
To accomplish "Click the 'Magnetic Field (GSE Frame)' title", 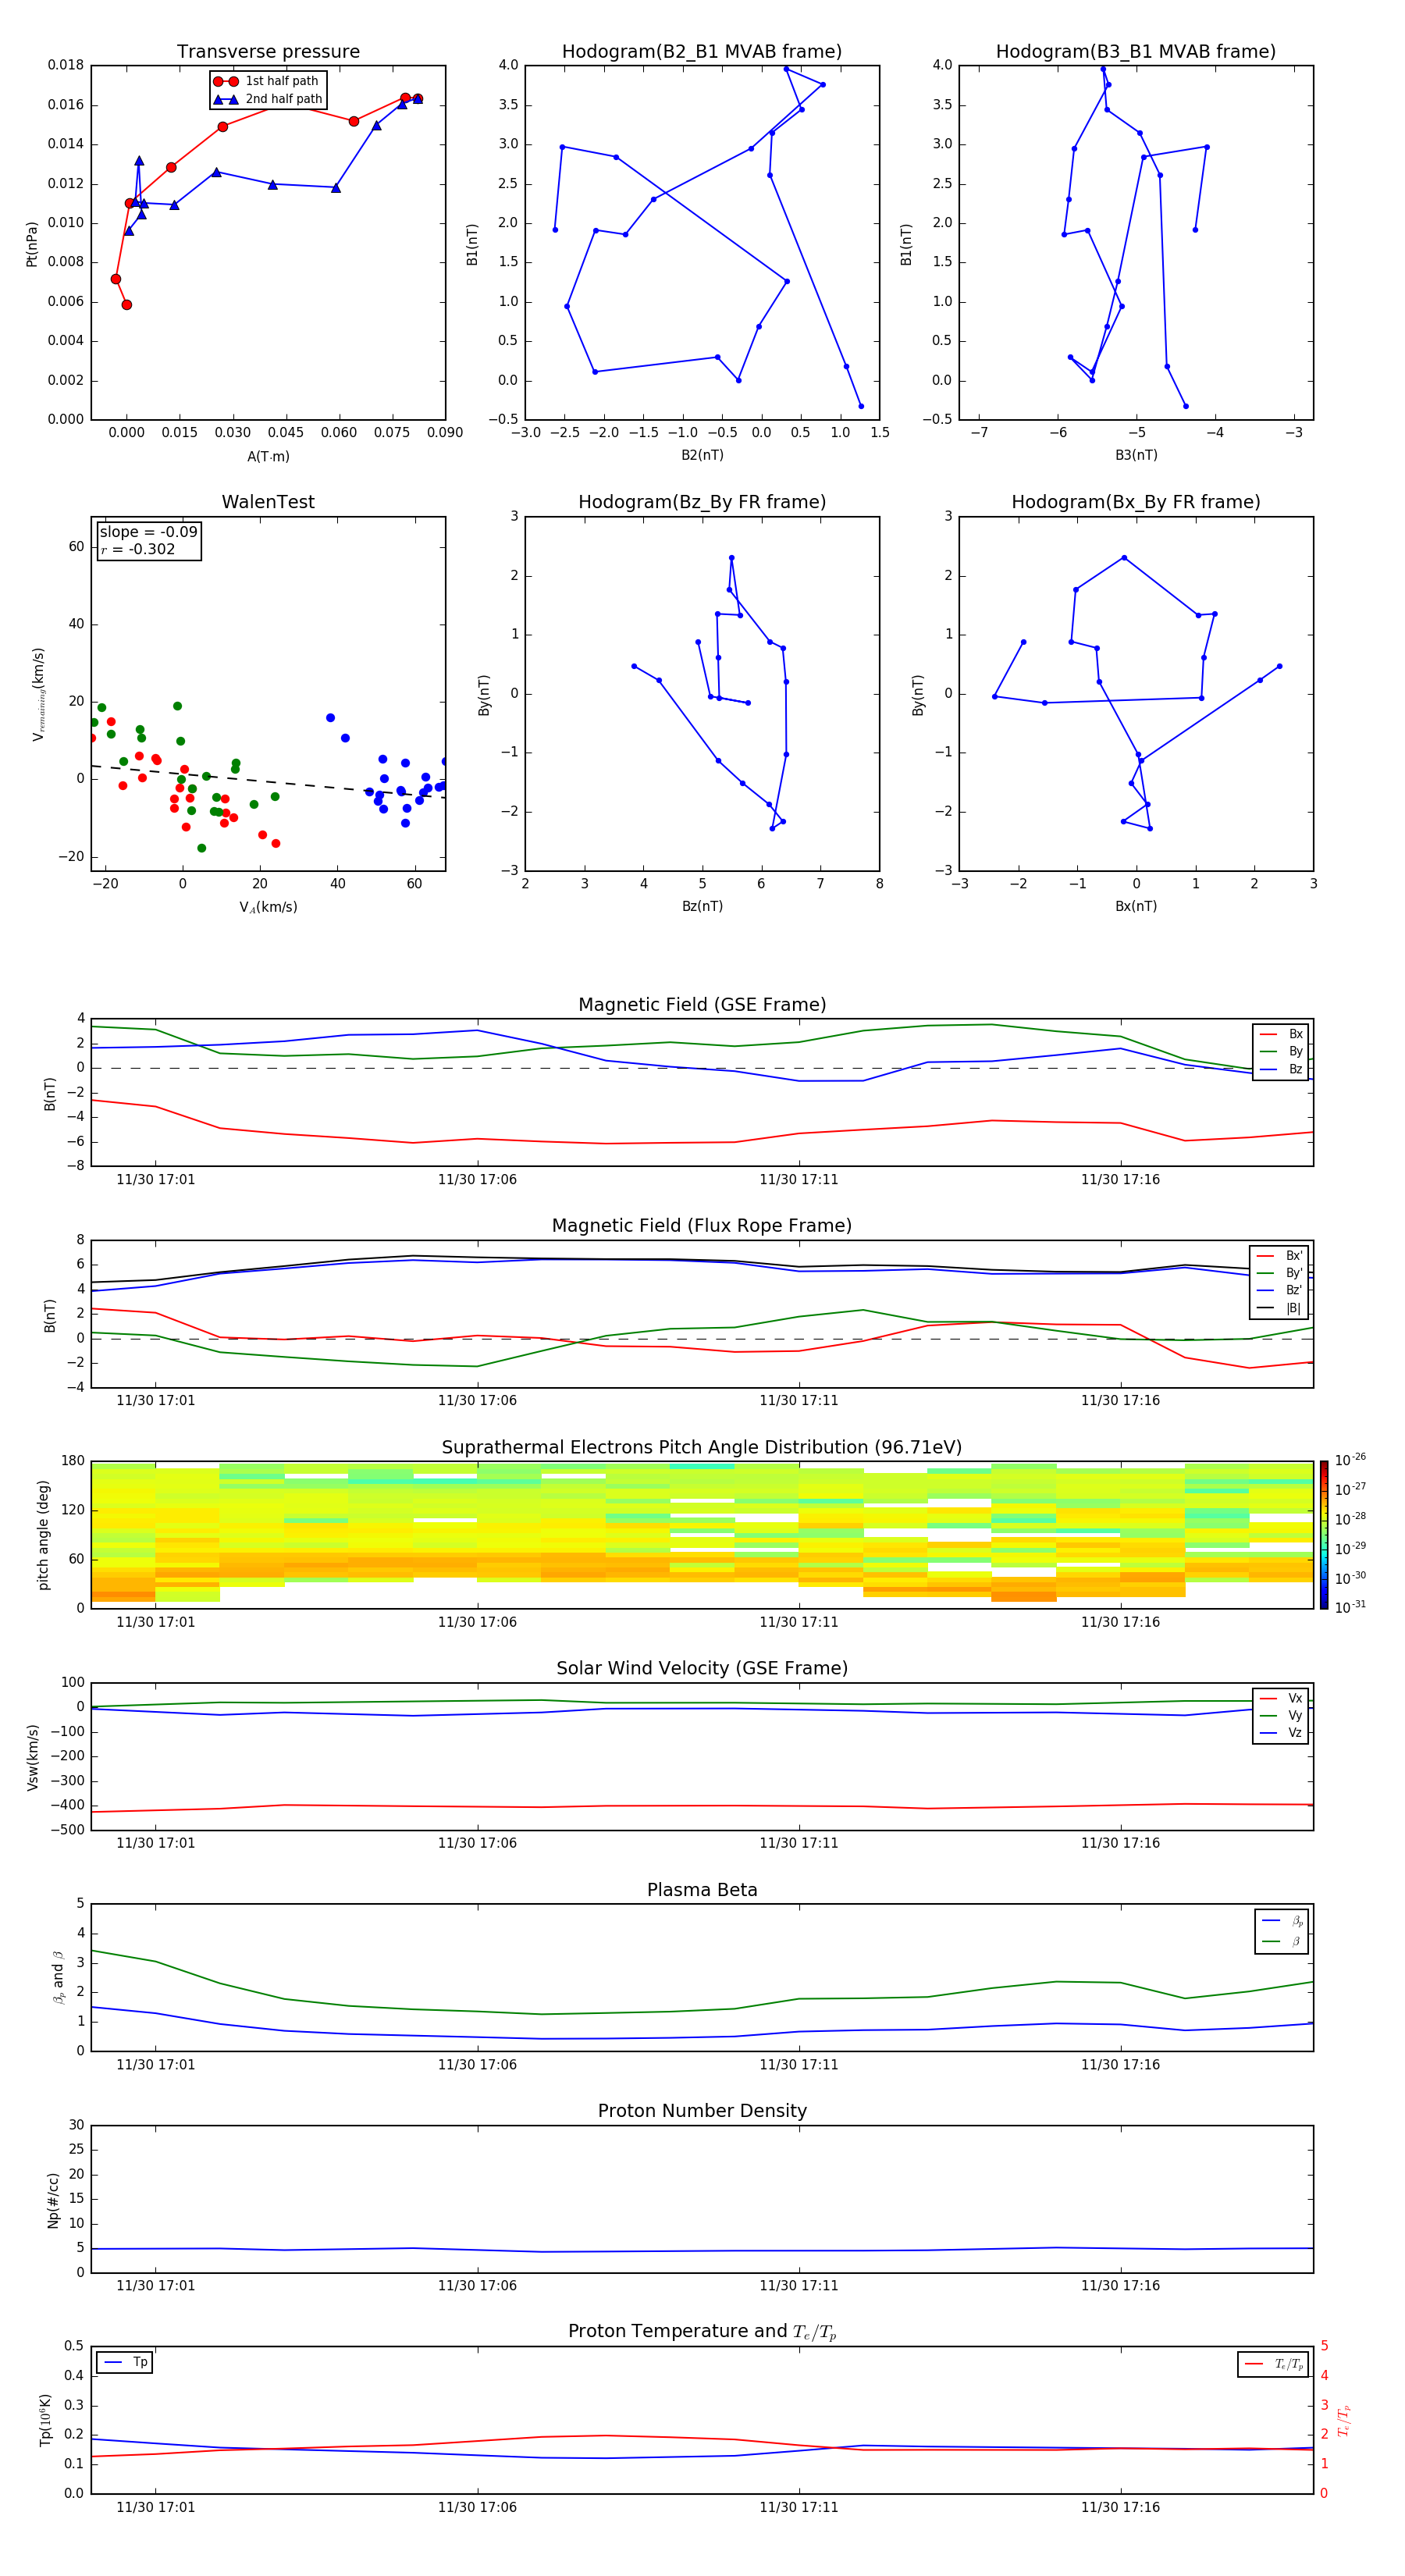I will [x=702, y=1005].
